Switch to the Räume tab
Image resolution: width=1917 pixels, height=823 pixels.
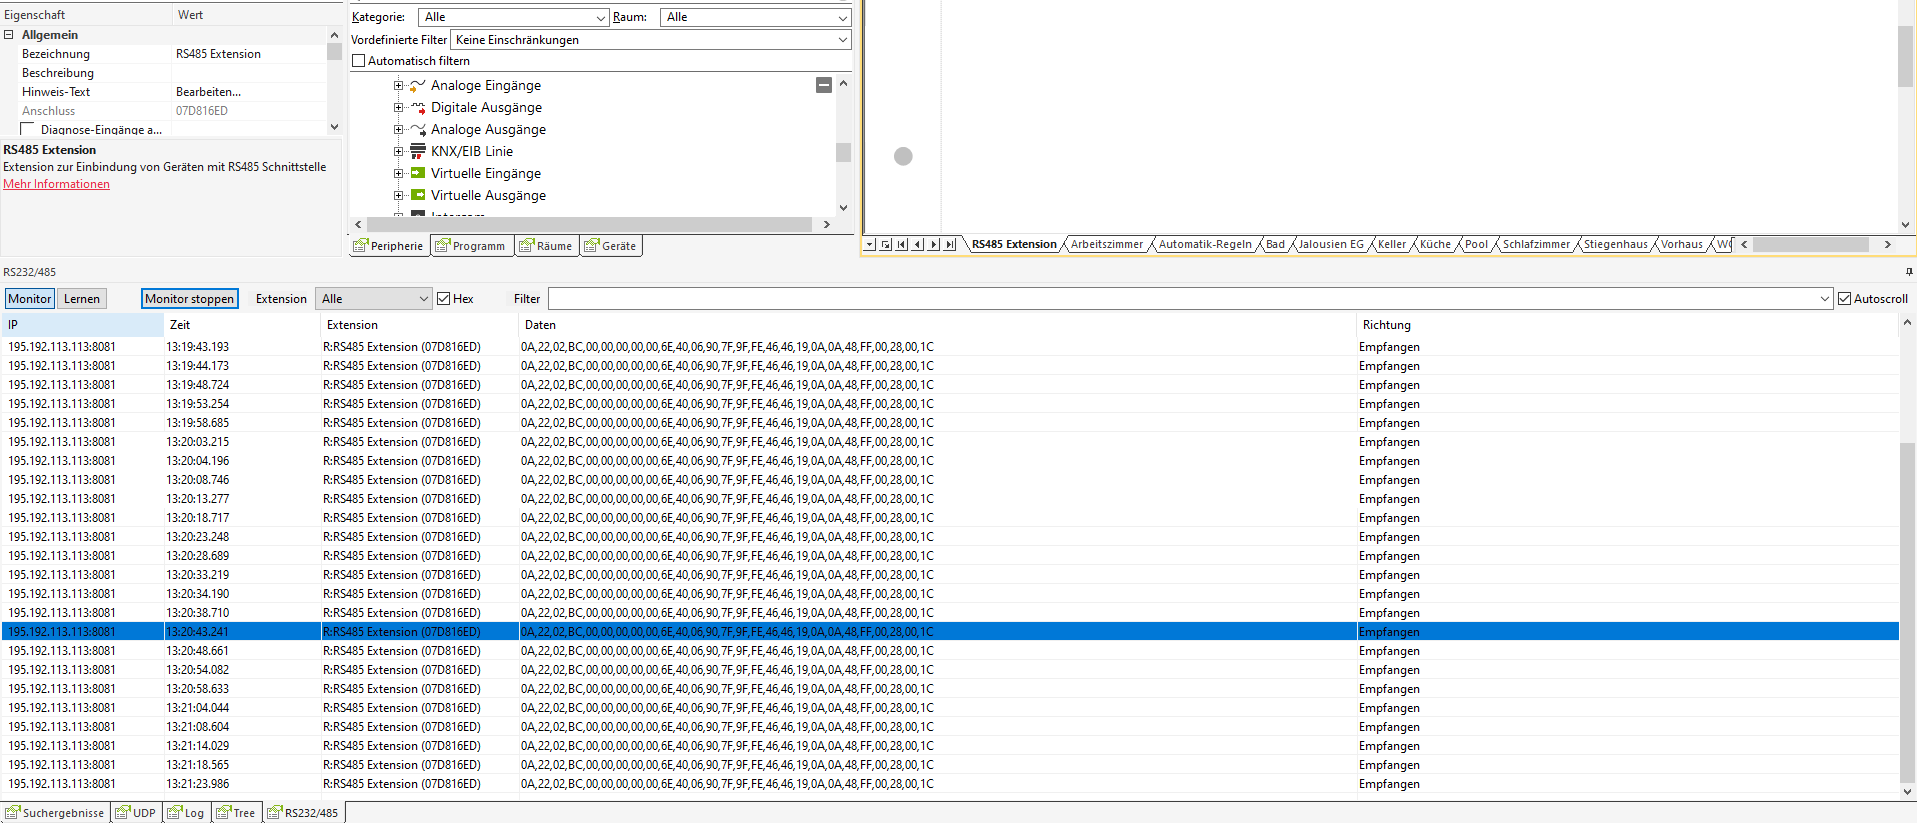[x=547, y=246]
